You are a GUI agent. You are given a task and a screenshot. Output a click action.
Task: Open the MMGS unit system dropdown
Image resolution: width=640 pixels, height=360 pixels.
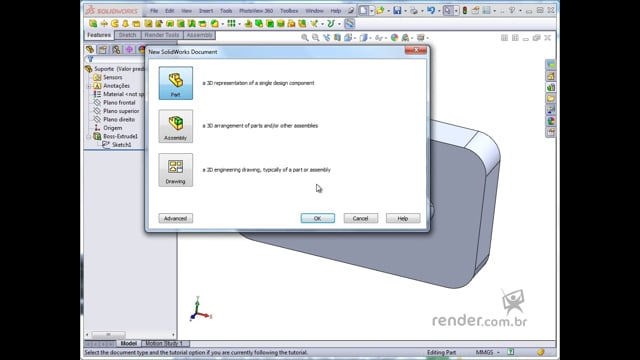click(x=488, y=352)
